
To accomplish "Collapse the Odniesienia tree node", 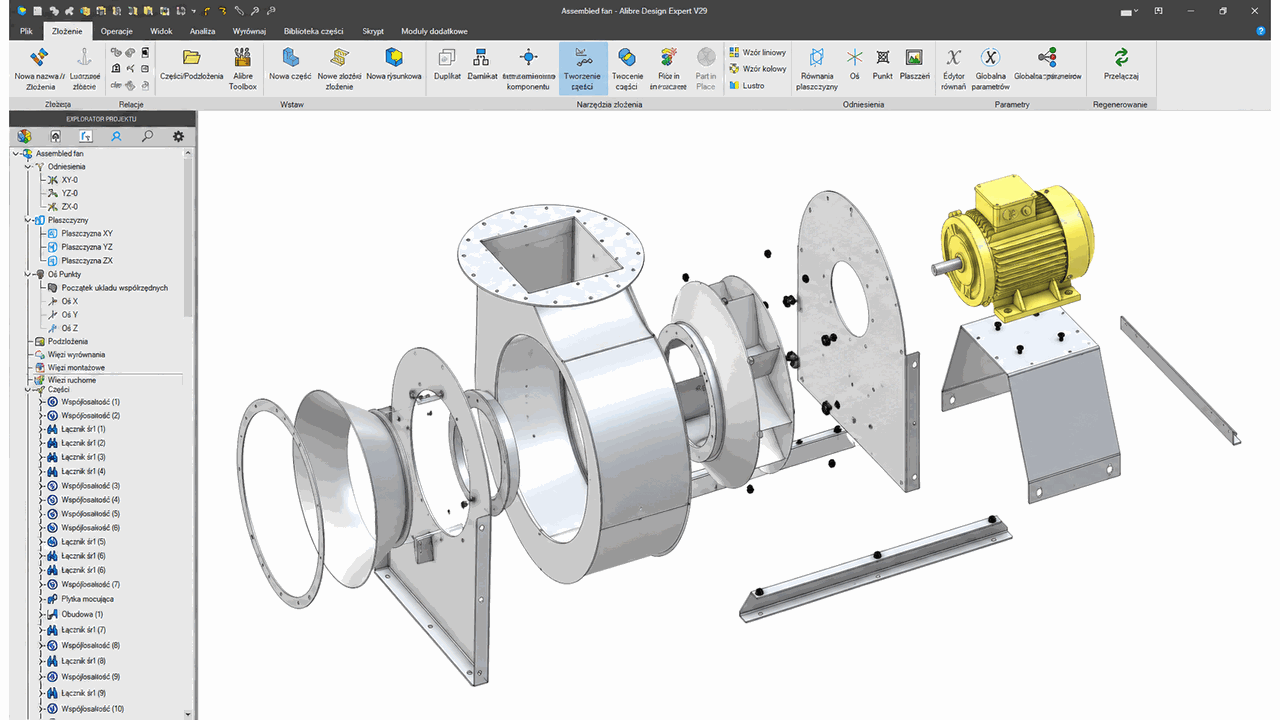I will [x=28, y=166].
